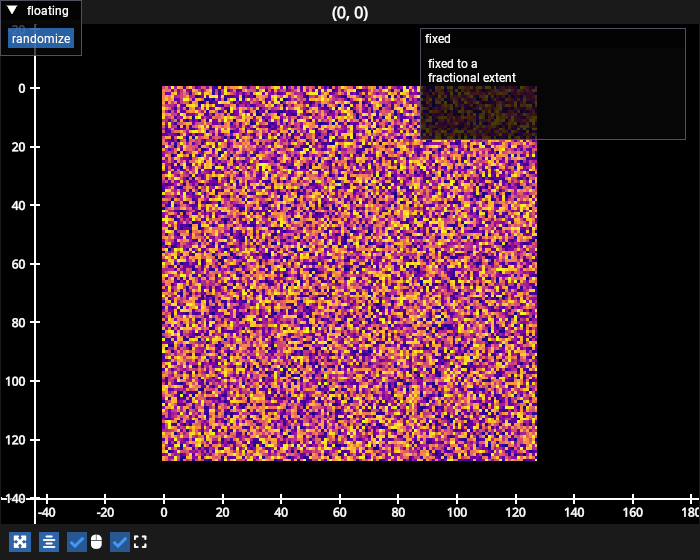
Task: Click the fullscreen brackets icon
Action: (x=140, y=542)
